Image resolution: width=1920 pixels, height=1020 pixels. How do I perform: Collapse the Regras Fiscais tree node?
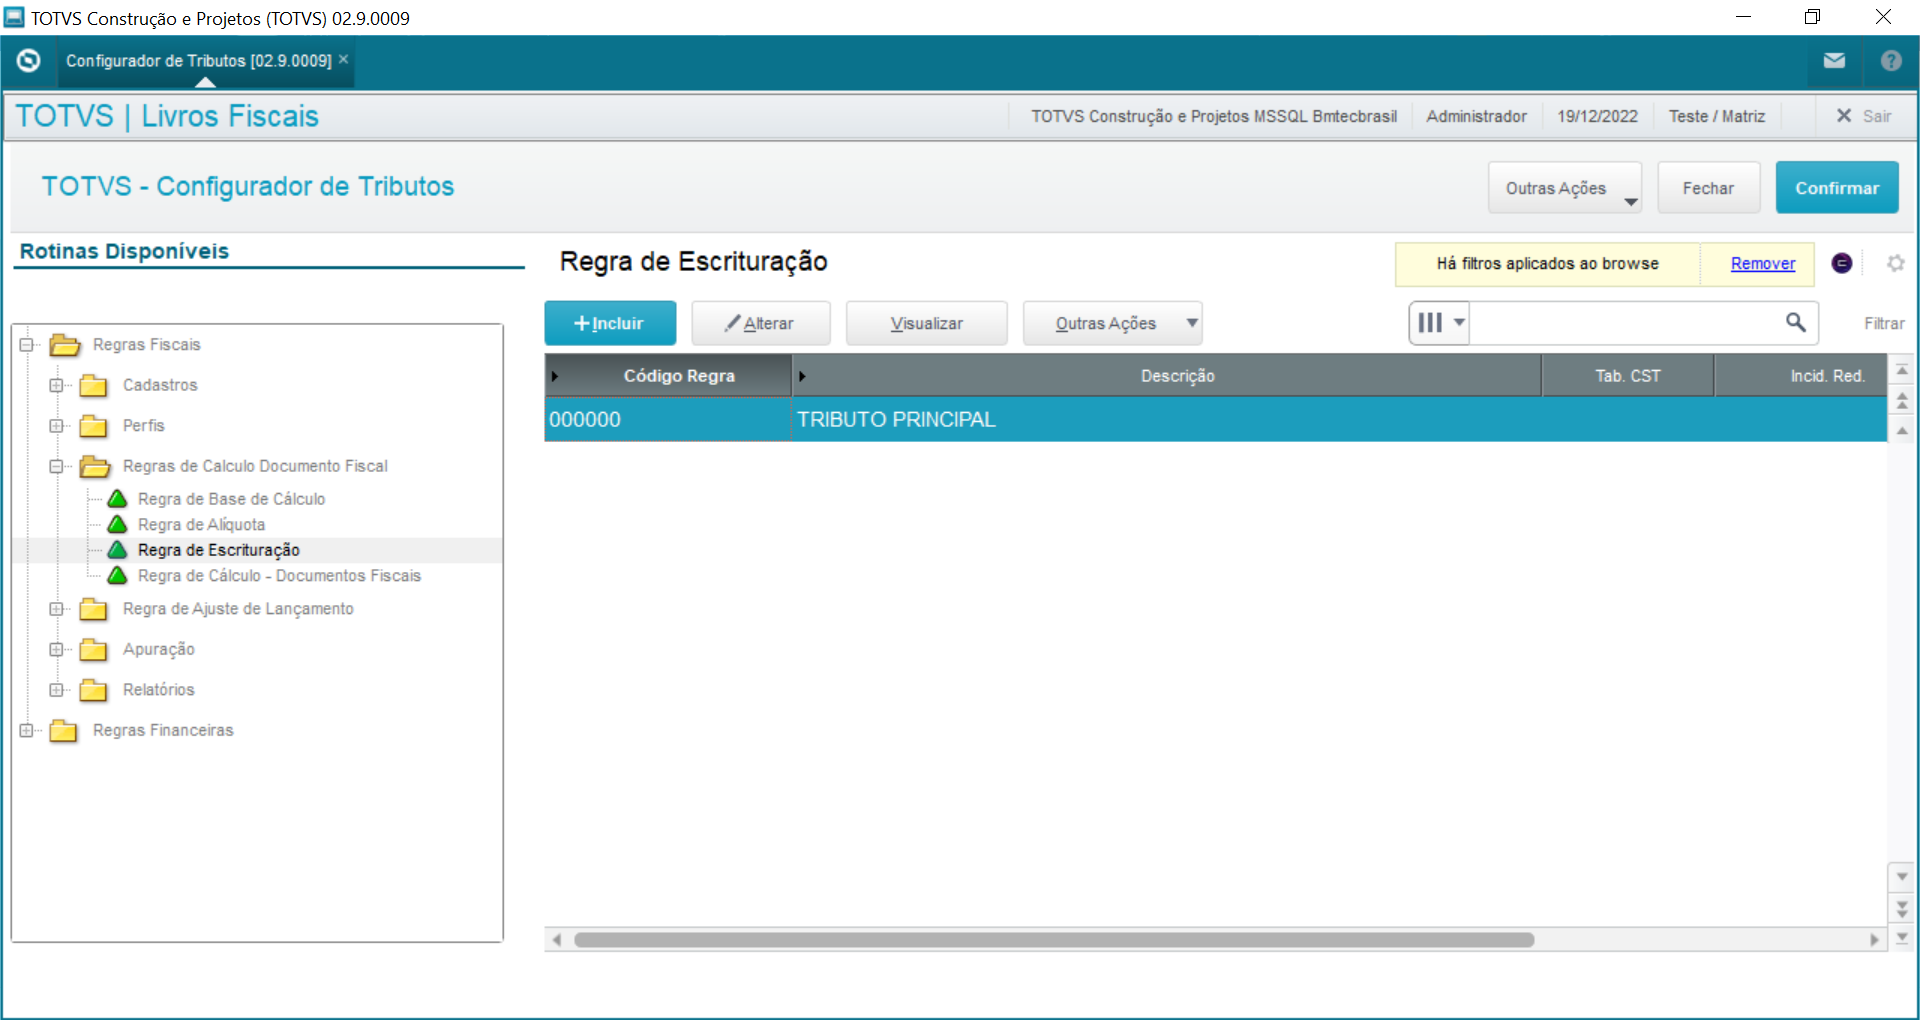tap(26, 345)
